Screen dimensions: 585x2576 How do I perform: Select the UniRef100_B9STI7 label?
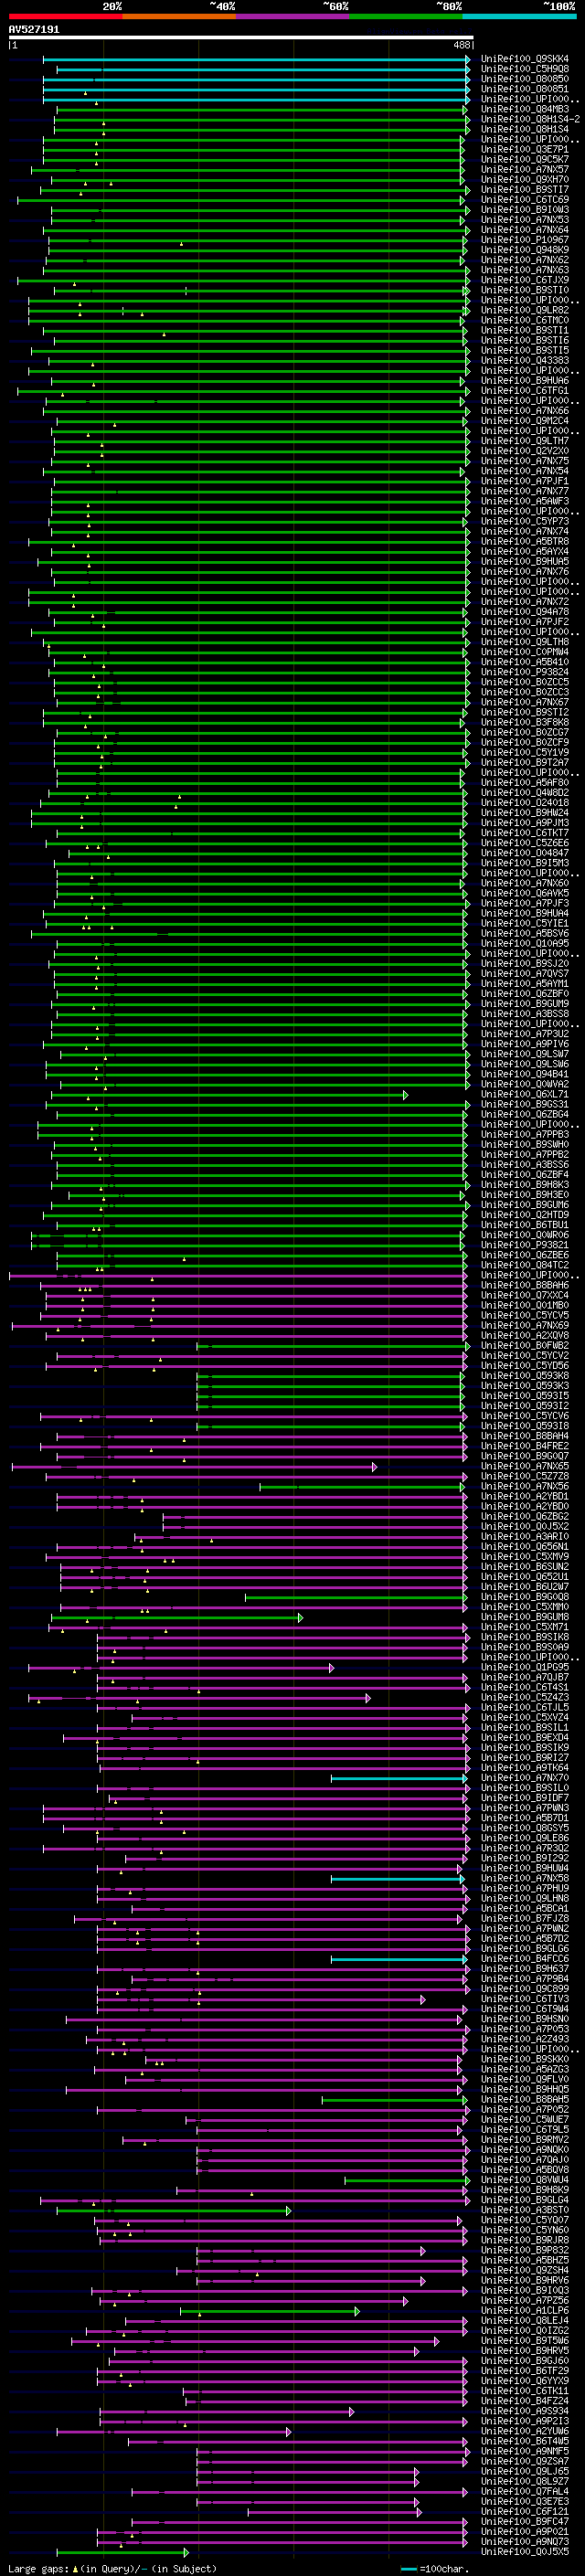pyautogui.click(x=524, y=190)
